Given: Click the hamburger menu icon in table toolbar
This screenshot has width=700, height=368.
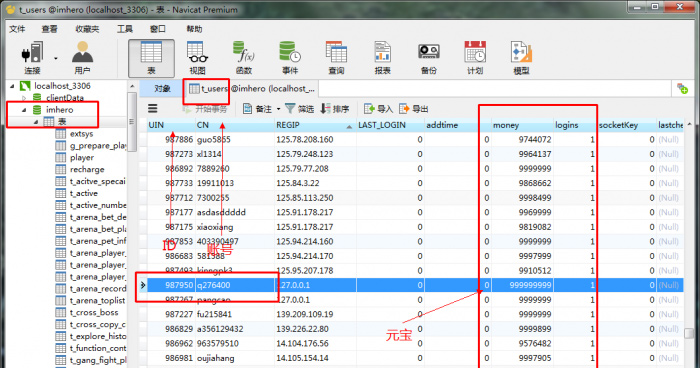Looking at the screenshot, I should [x=153, y=109].
